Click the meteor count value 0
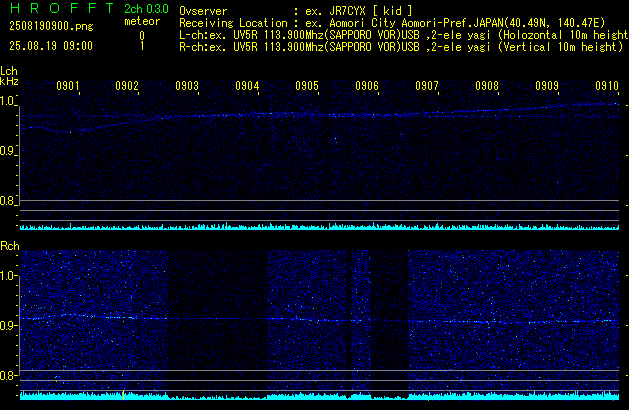This screenshot has height=410, width=629. click(142, 36)
